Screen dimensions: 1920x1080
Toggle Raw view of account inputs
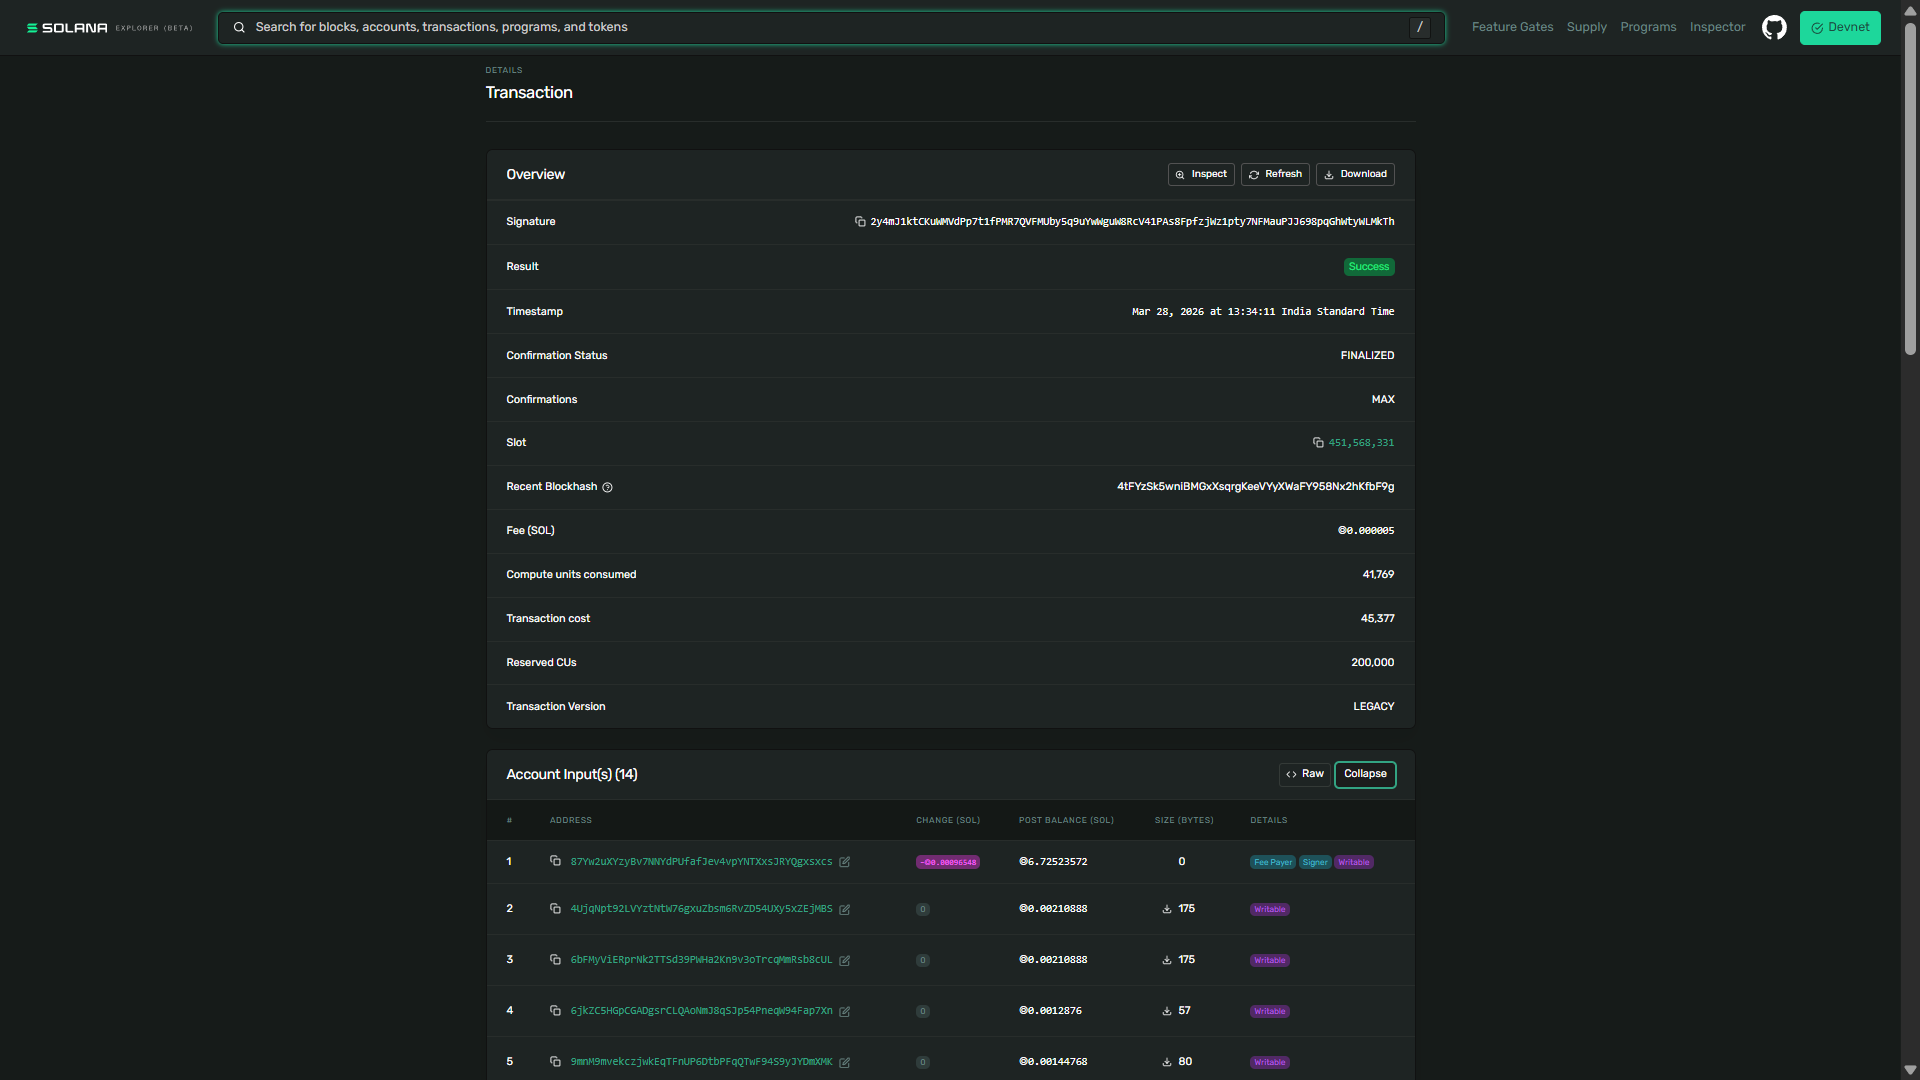(x=1304, y=775)
